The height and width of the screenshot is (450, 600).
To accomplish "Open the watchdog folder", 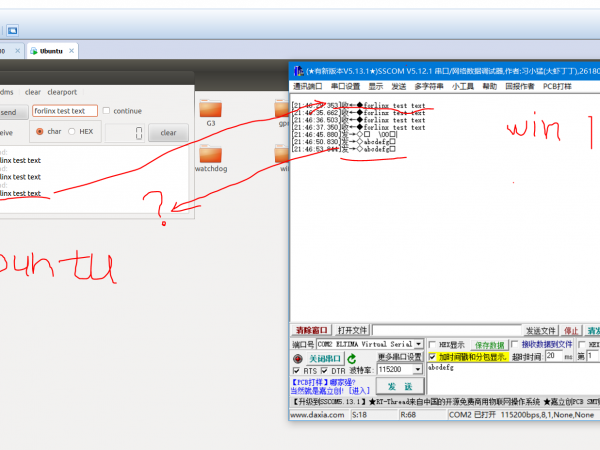I will [x=211, y=155].
